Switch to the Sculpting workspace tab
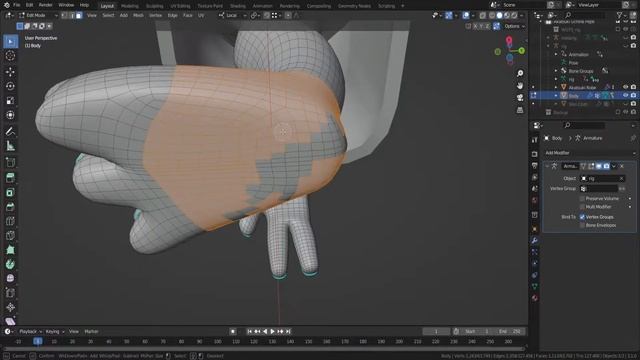This screenshot has height=360, width=640. [x=154, y=6]
